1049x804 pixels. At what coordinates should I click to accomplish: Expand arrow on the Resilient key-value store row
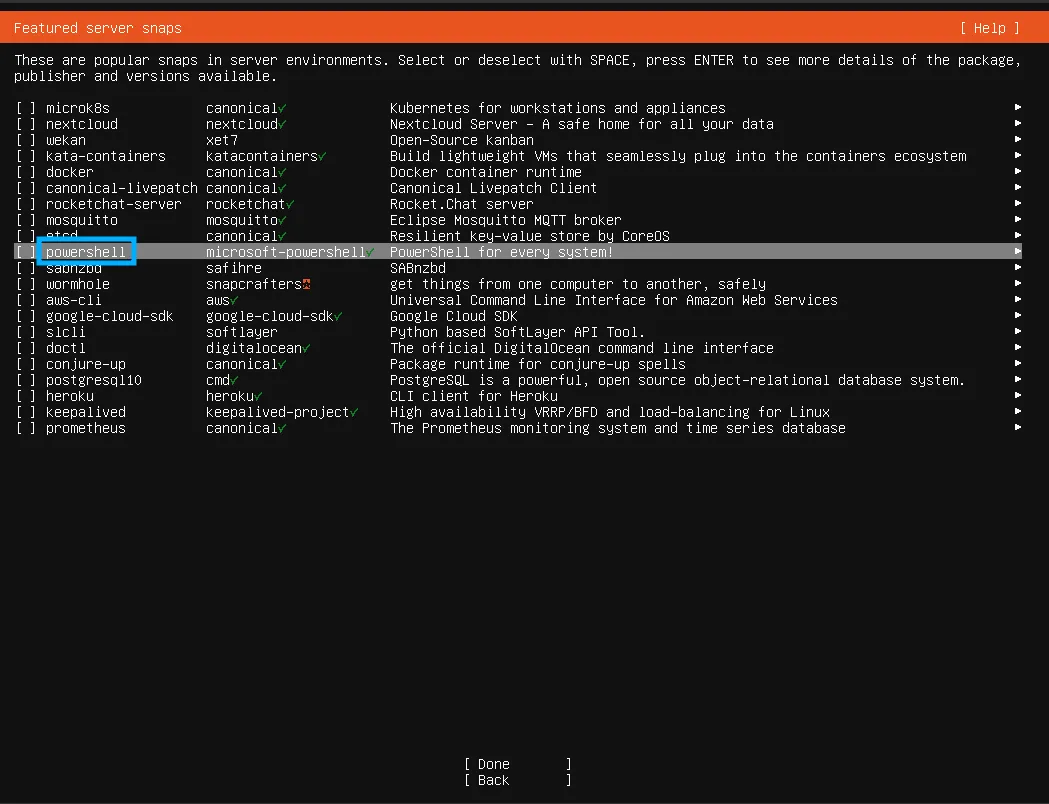click(1018, 235)
